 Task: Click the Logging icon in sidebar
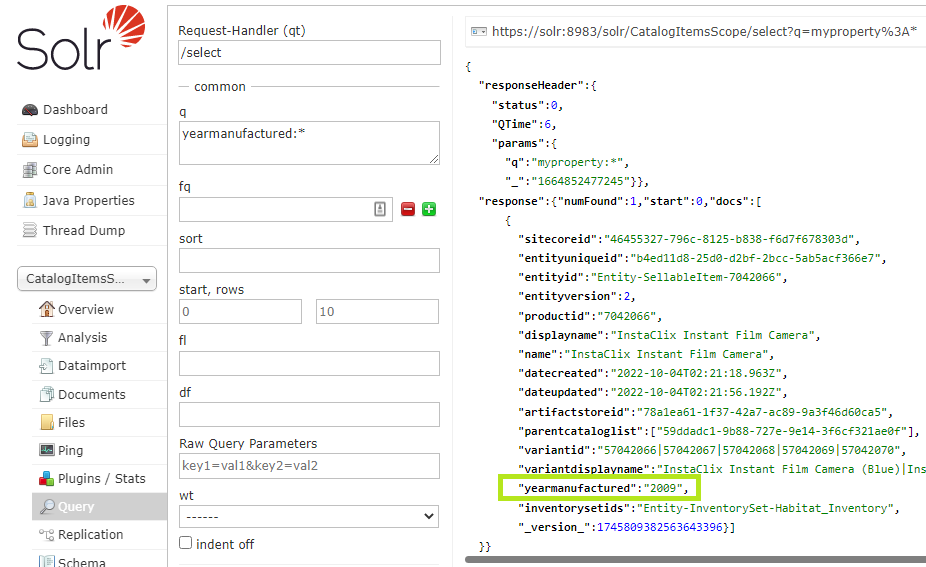[30, 140]
